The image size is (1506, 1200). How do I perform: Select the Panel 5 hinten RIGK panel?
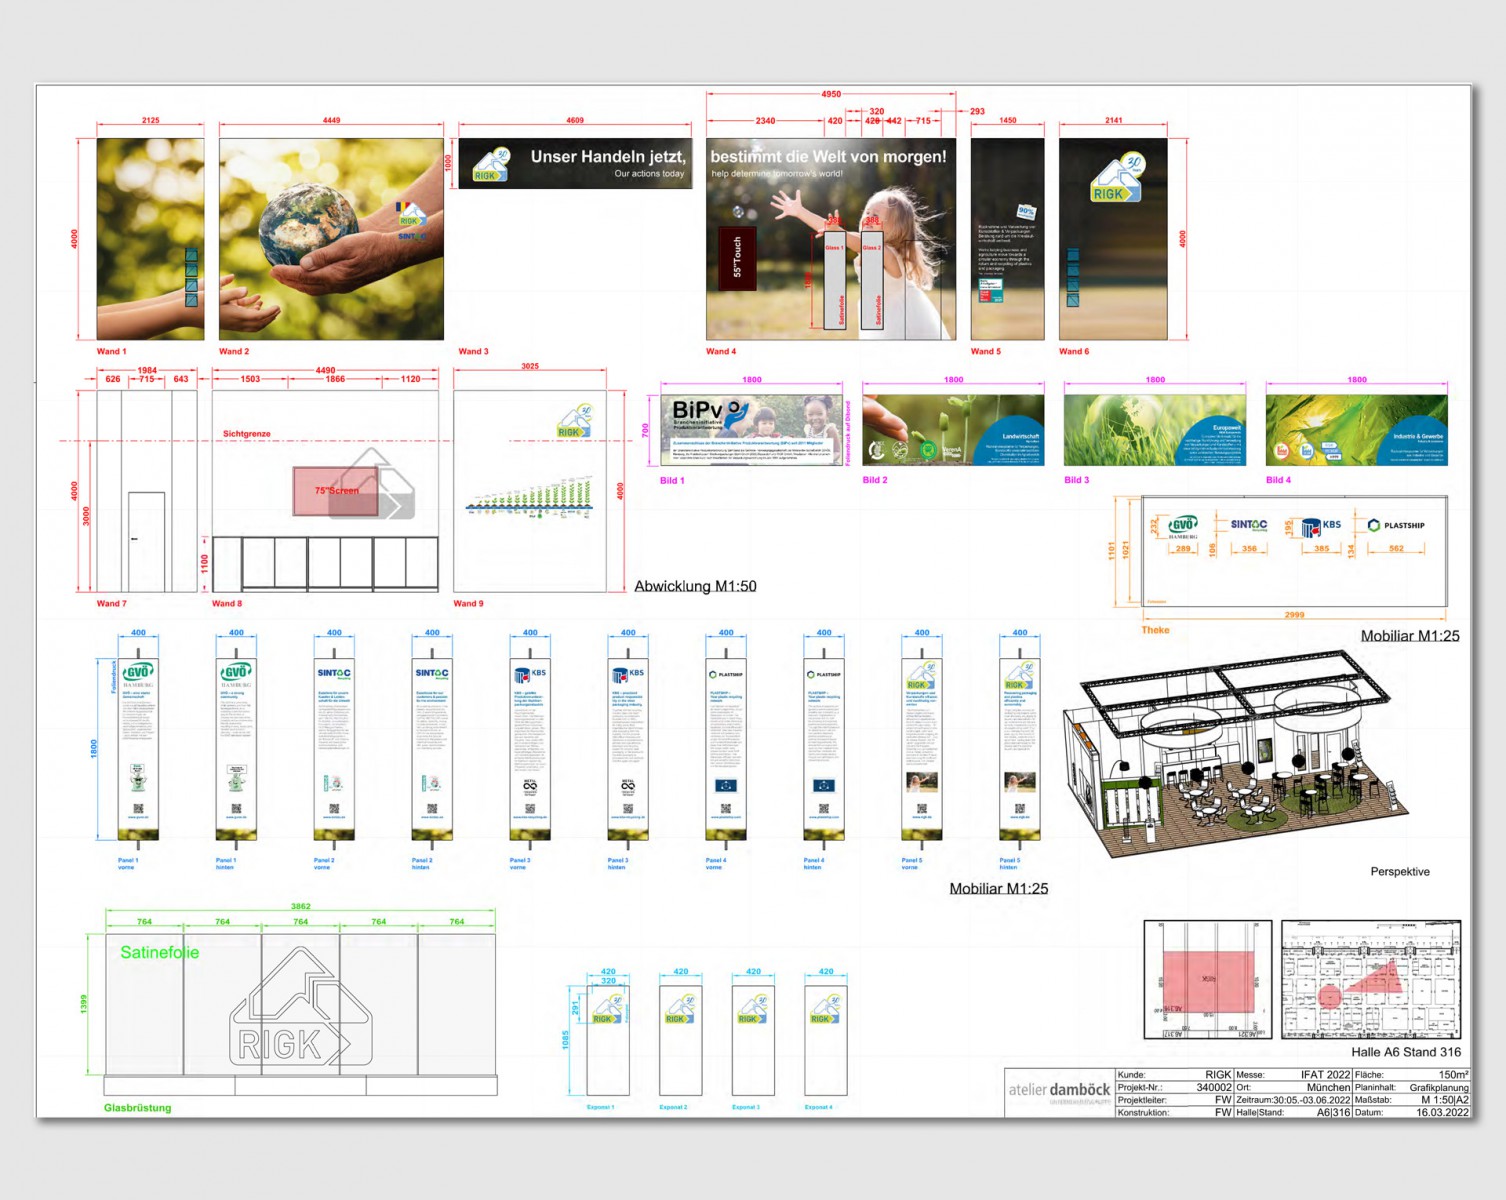(x=1020, y=748)
